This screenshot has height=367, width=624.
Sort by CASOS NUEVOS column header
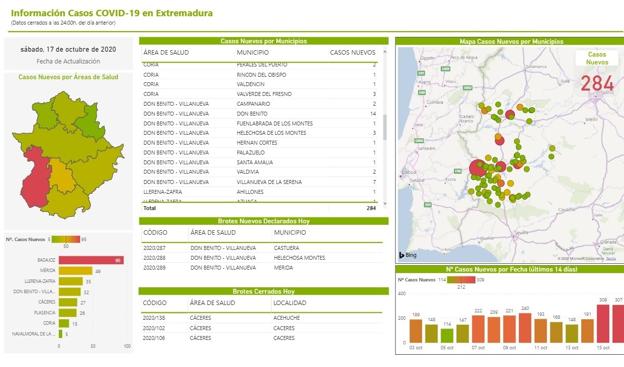[x=352, y=53]
